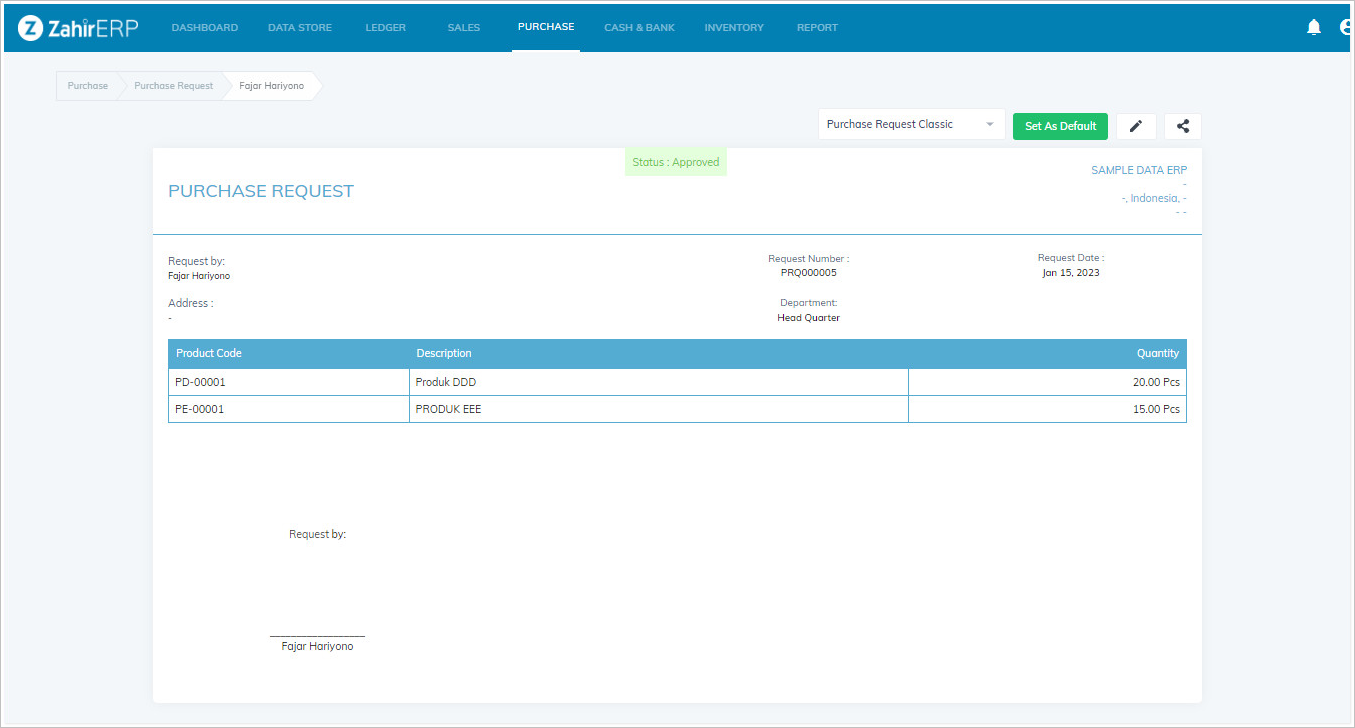Open the Dashboard menu

click(205, 28)
